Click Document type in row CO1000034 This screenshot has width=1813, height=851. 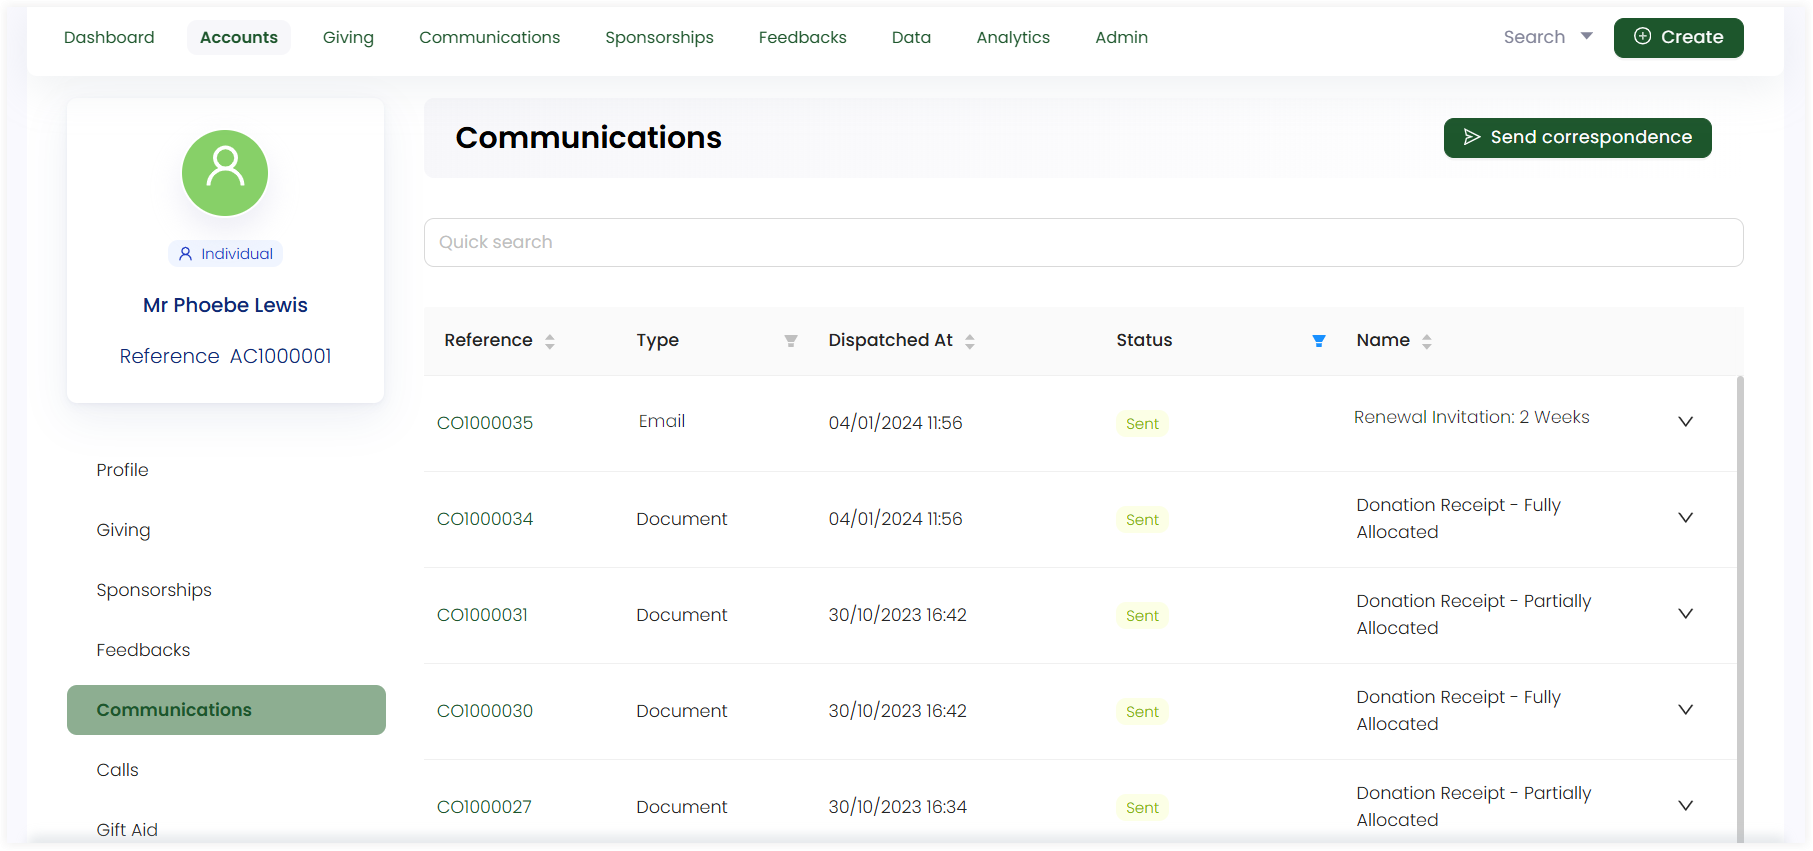click(x=682, y=519)
